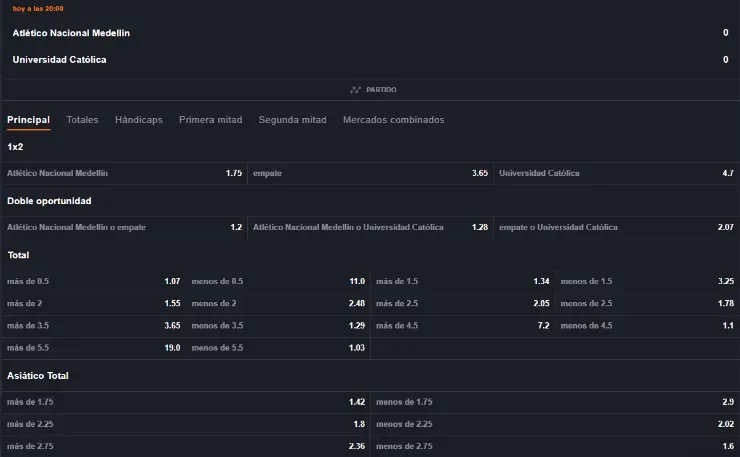Pick más de 2.5 total goals
The image size is (740, 457).
(462, 303)
